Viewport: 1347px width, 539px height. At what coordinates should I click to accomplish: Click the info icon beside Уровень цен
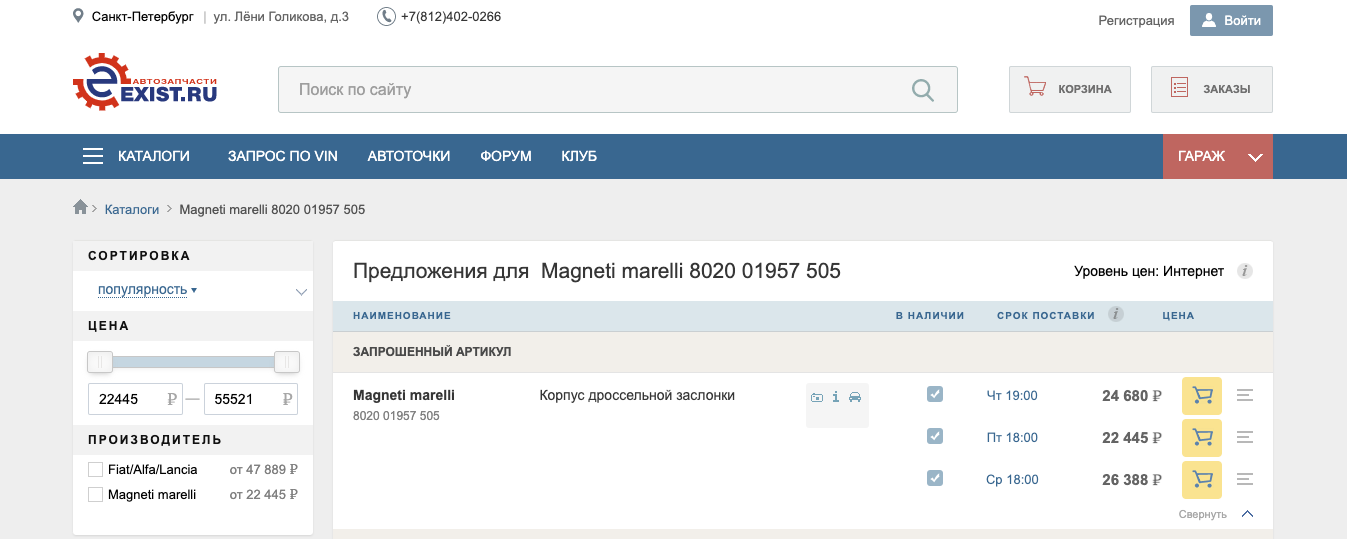1245,271
